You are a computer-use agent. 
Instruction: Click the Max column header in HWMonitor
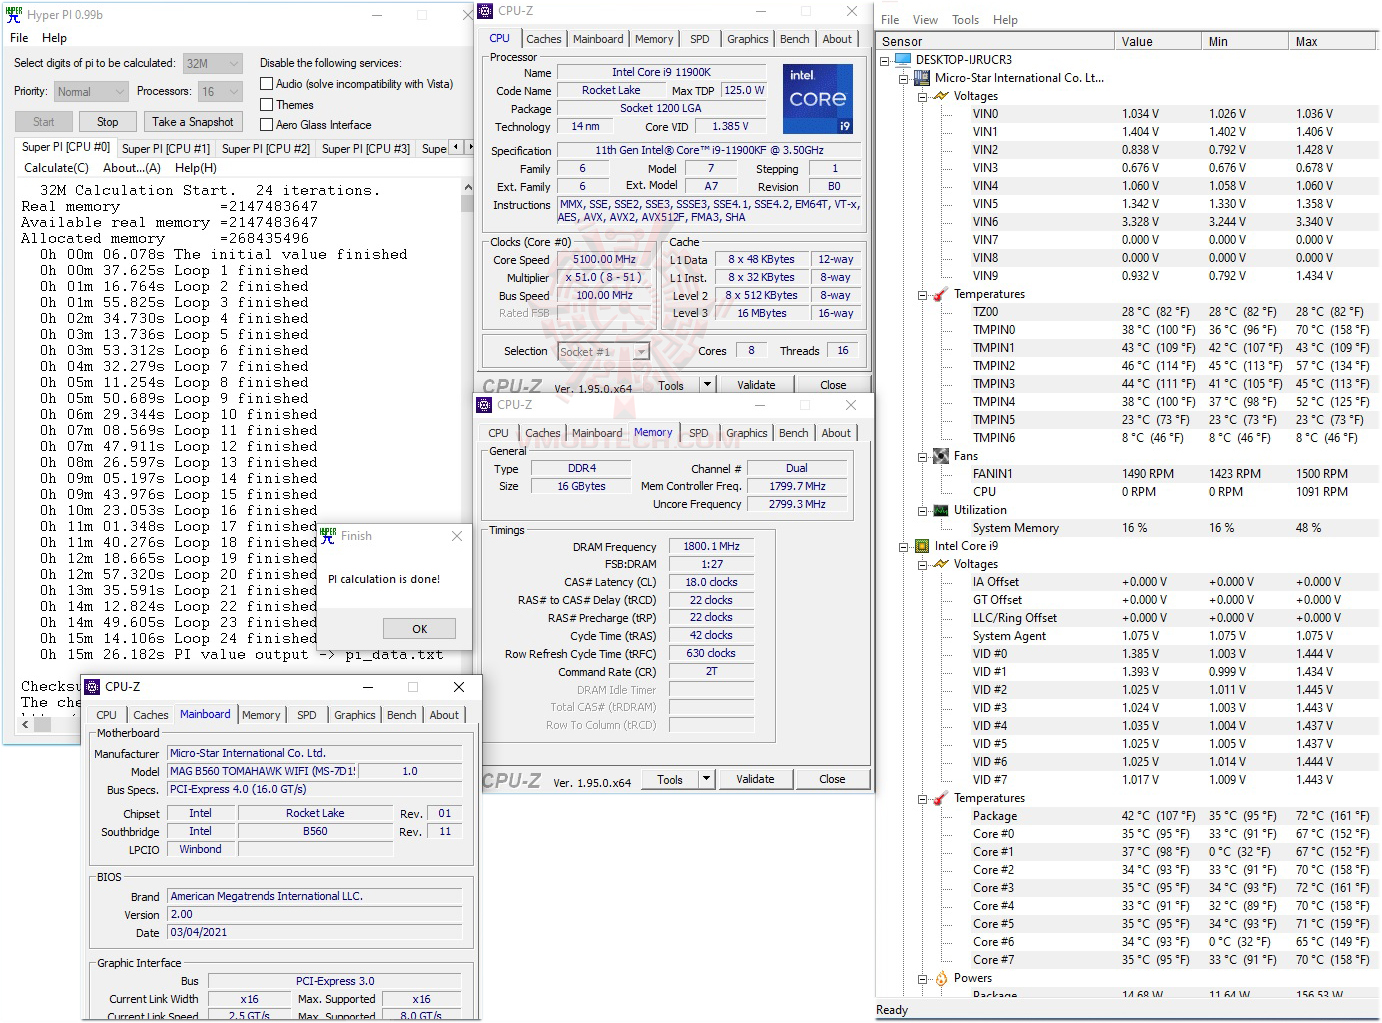tap(1332, 42)
